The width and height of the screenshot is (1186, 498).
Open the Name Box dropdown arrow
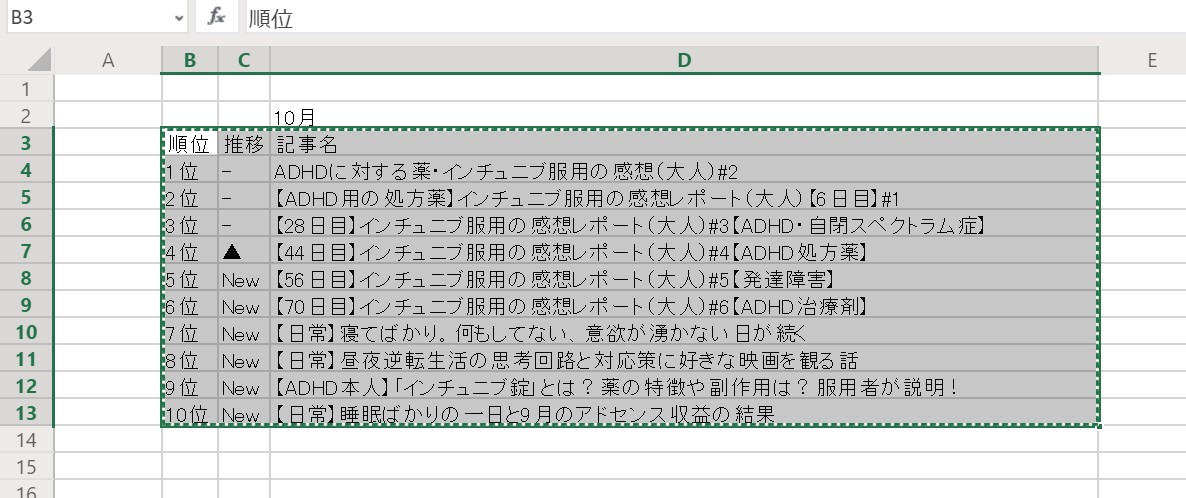pyautogui.click(x=179, y=17)
